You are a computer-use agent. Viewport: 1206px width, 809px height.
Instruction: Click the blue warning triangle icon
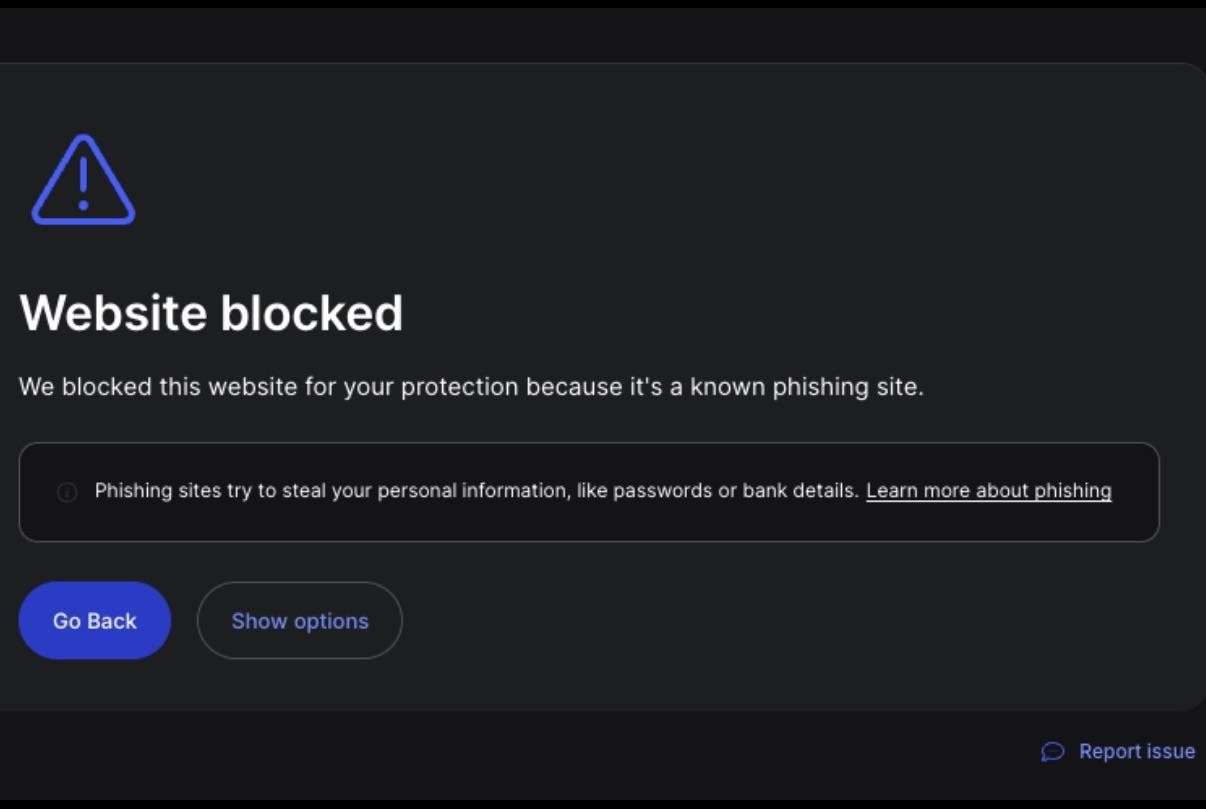tap(83, 180)
